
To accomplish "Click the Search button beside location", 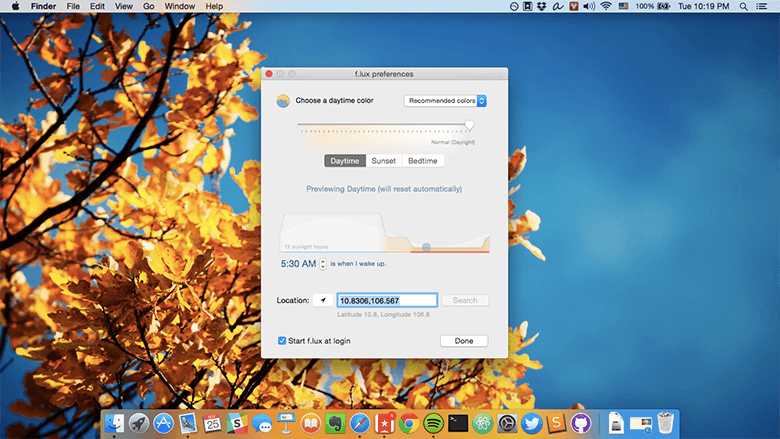I will [465, 300].
